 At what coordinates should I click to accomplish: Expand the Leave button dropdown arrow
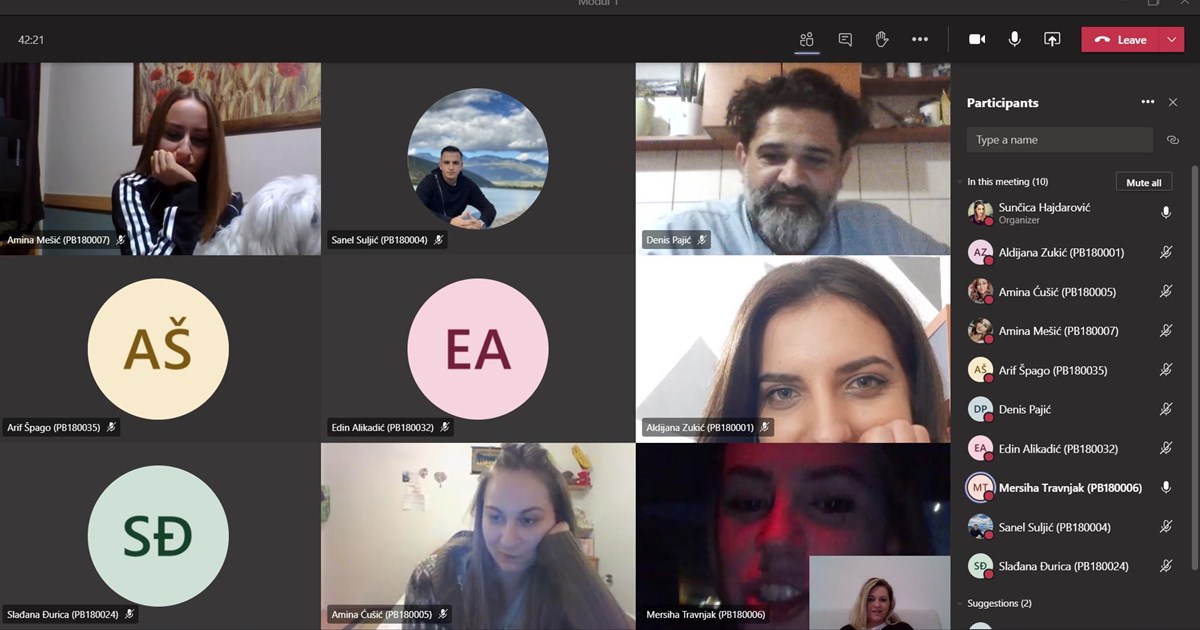coord(1172,40)
